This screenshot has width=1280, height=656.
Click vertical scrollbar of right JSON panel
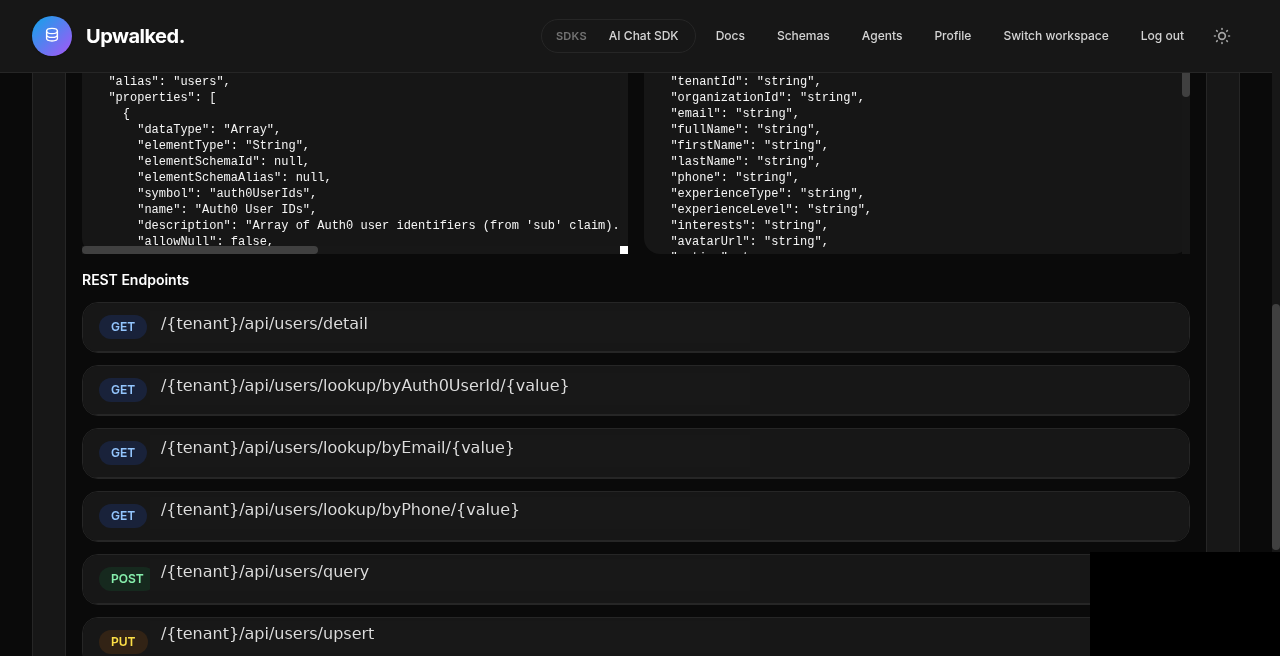click(1186, 85)
